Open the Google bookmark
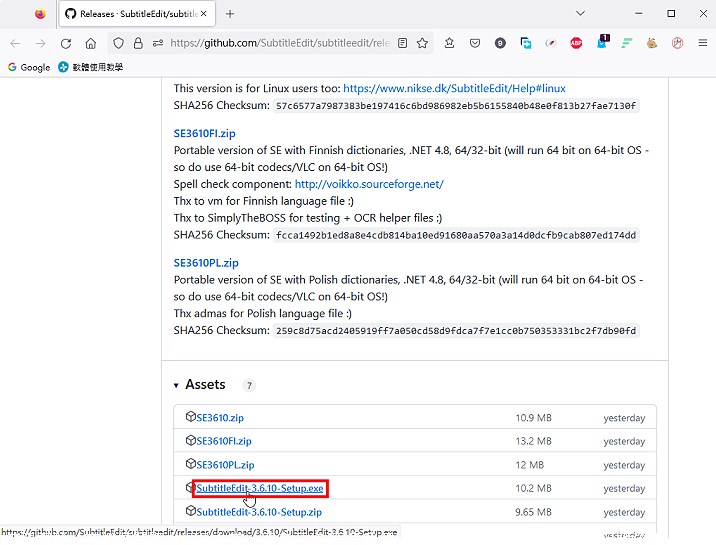The image size is (716, 545). coord(28,67)
